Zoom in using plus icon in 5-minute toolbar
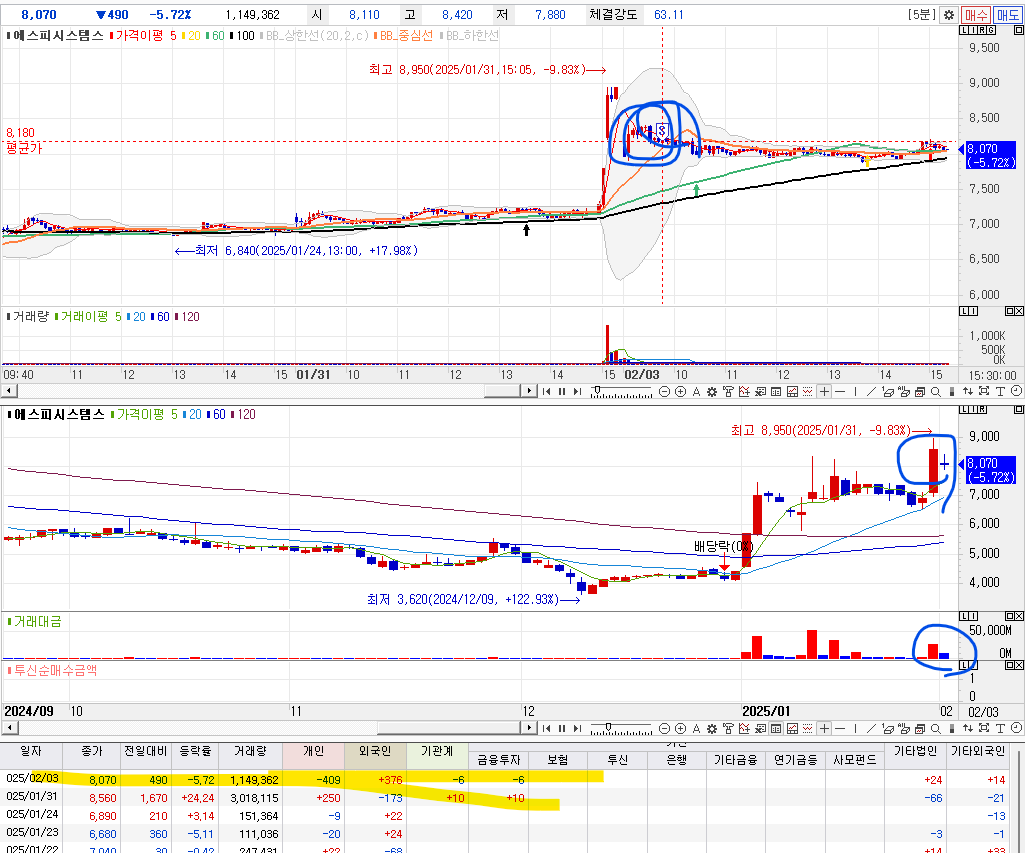The image size is (1025, 853). pyautogui.click(x=681, y=392)
